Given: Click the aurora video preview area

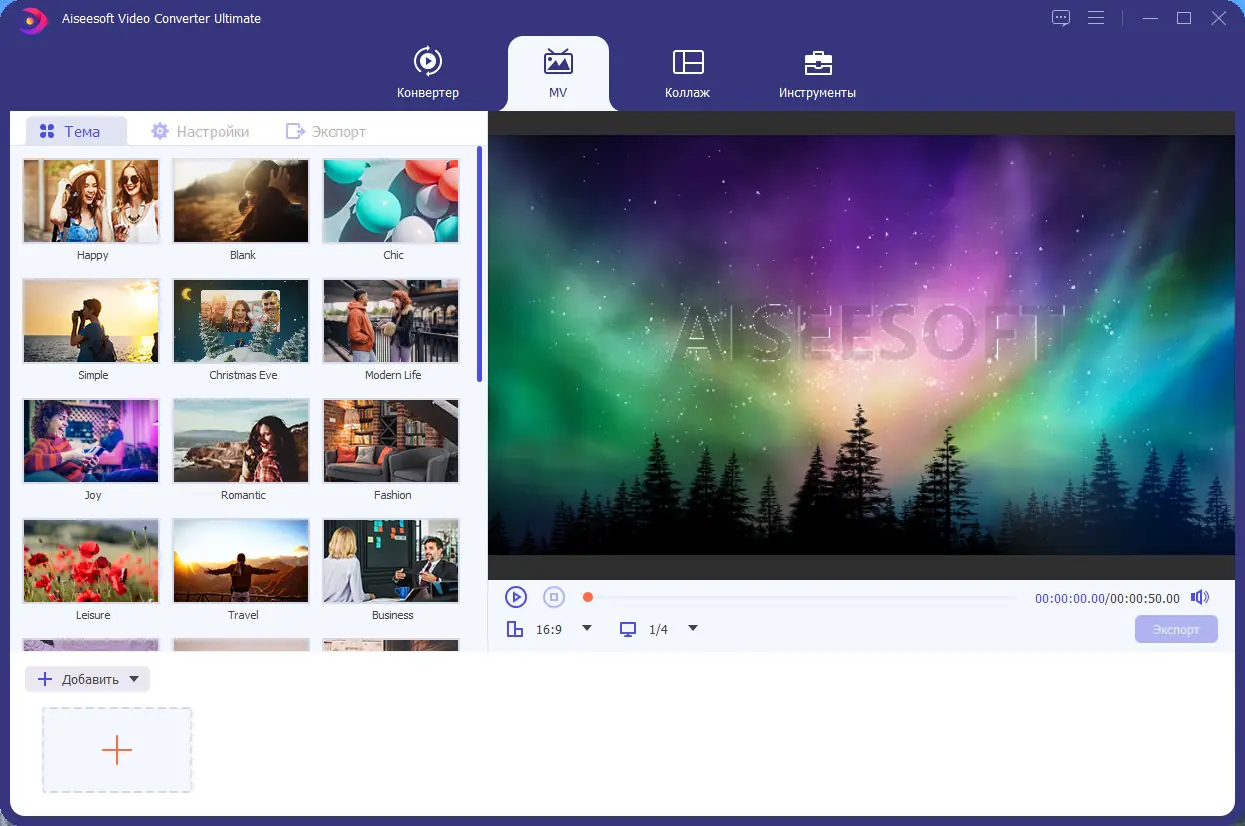Looking at the screenshot, I should pyautogui.click(x=861, y=345).
